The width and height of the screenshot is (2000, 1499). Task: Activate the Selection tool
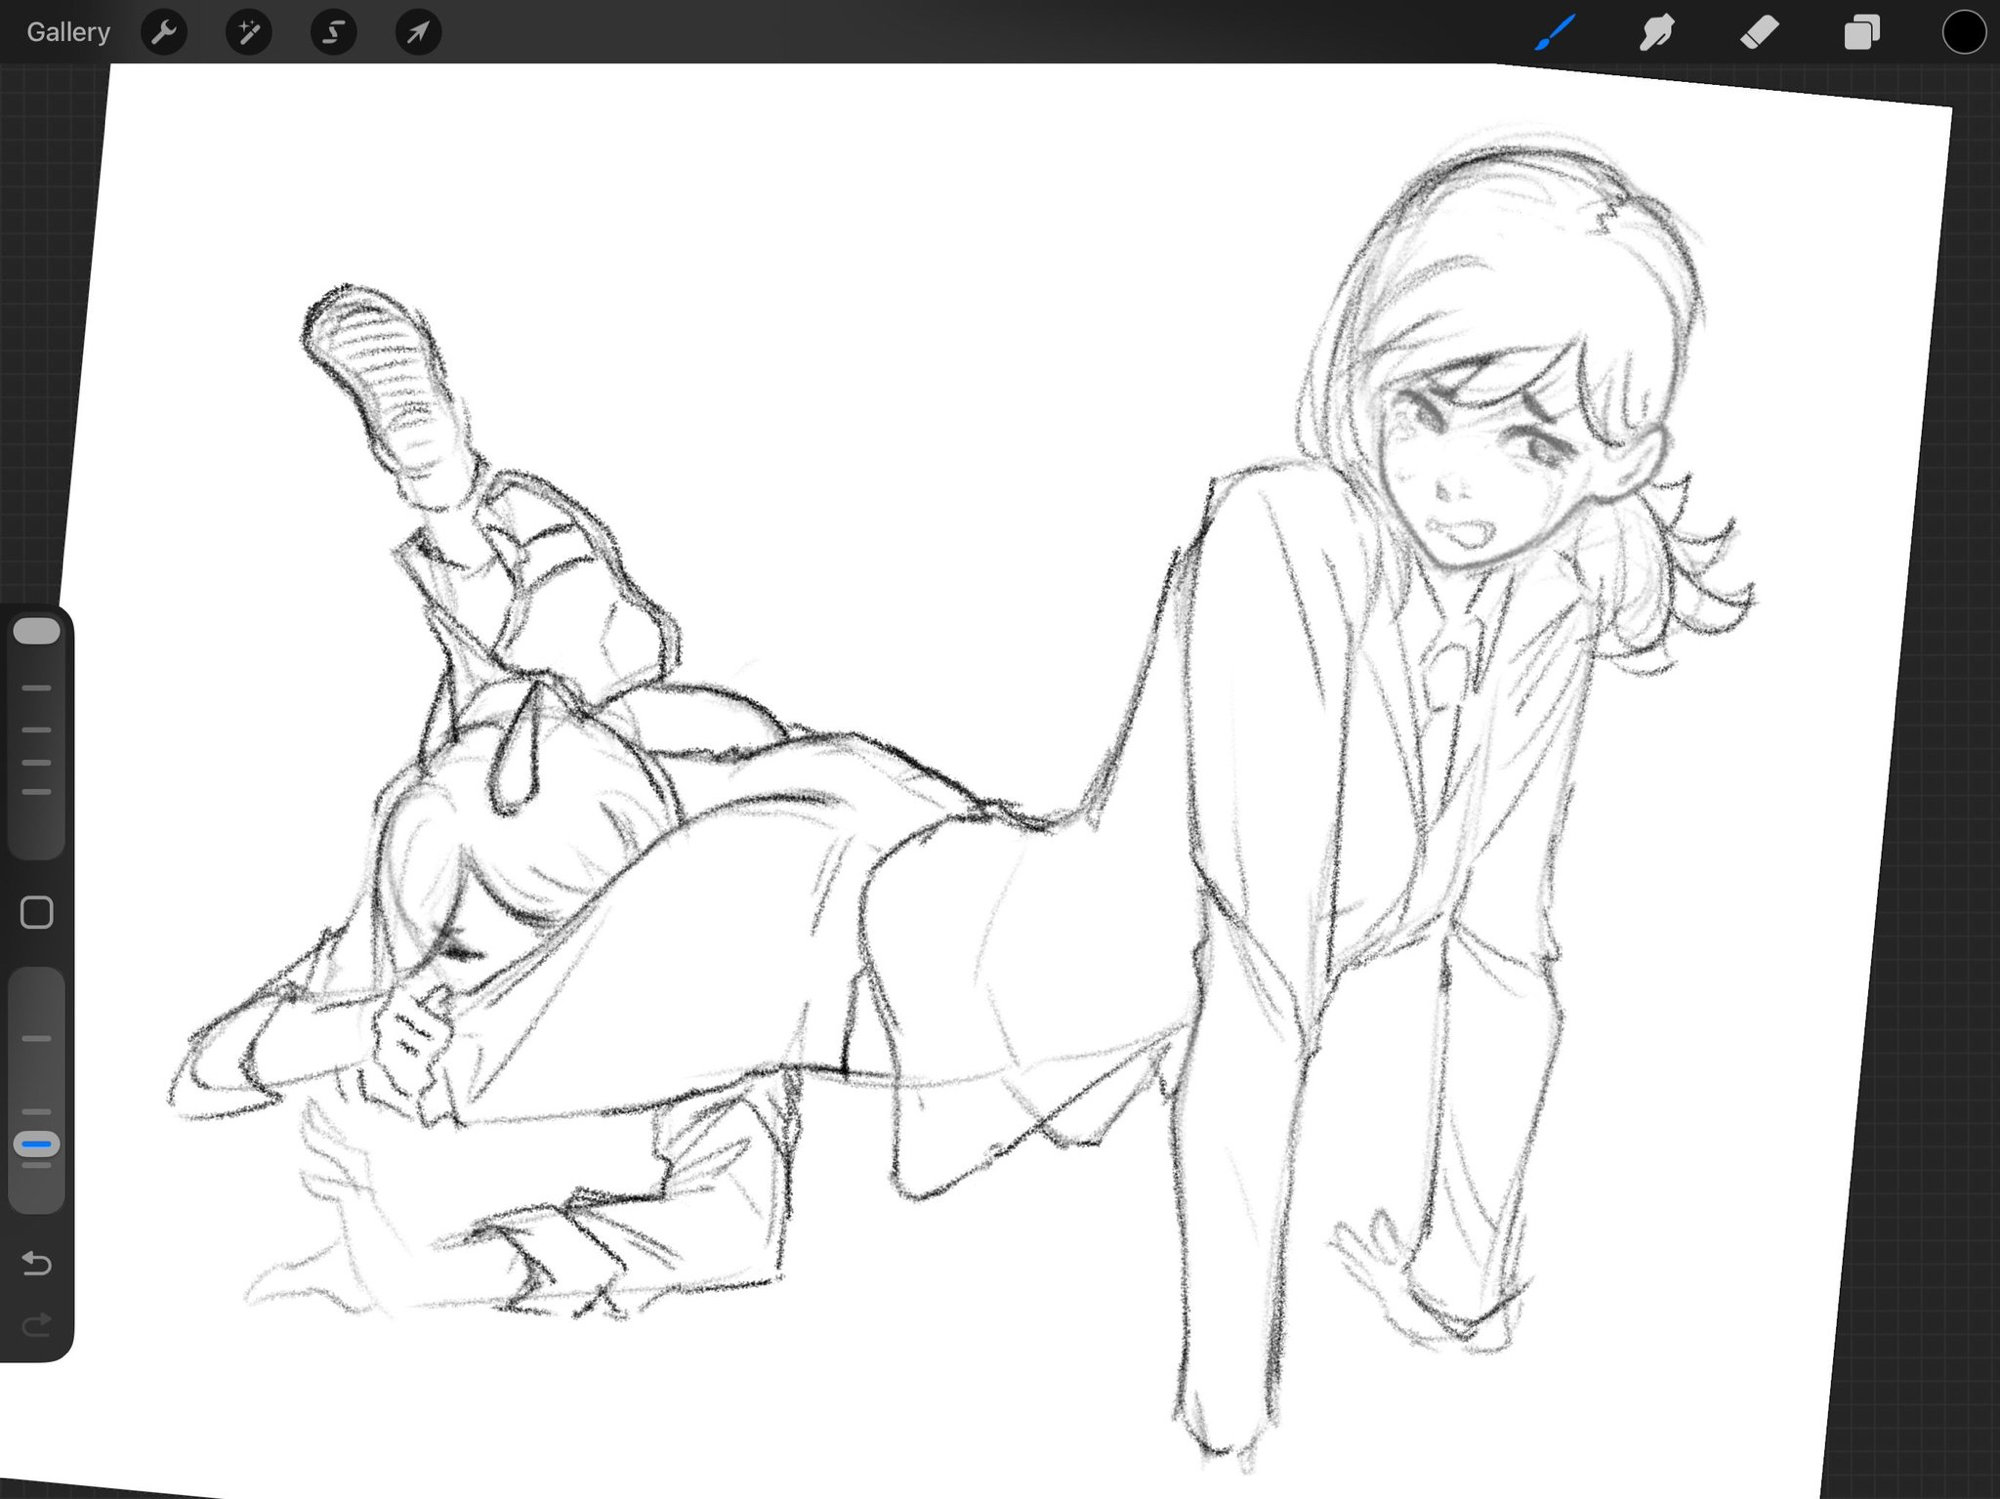click(333, 32)
